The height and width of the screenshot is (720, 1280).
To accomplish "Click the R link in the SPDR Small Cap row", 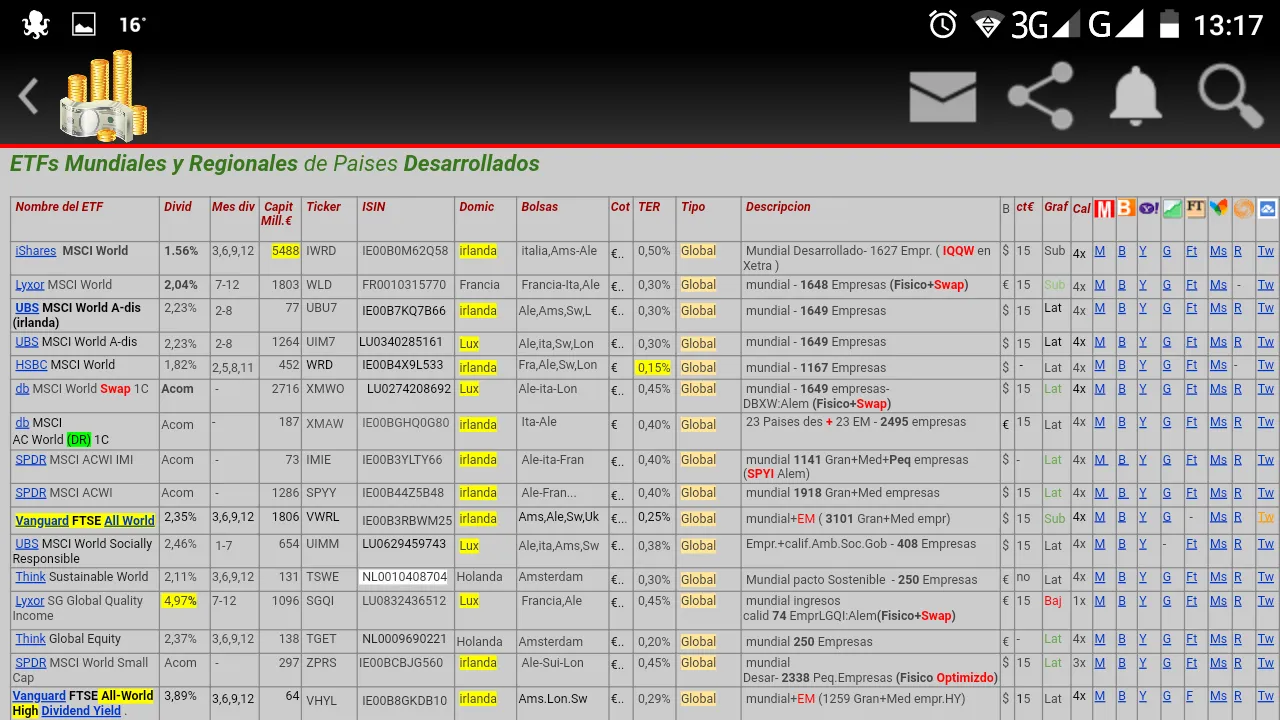I will coord(1238,663).
